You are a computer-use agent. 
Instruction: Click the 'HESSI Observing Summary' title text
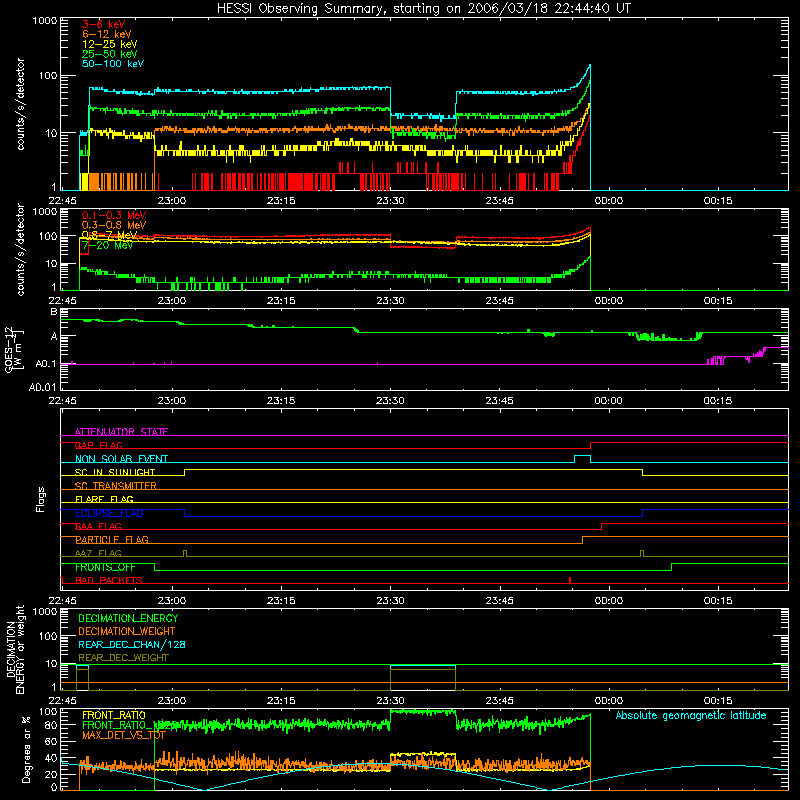tap(302, 9)
